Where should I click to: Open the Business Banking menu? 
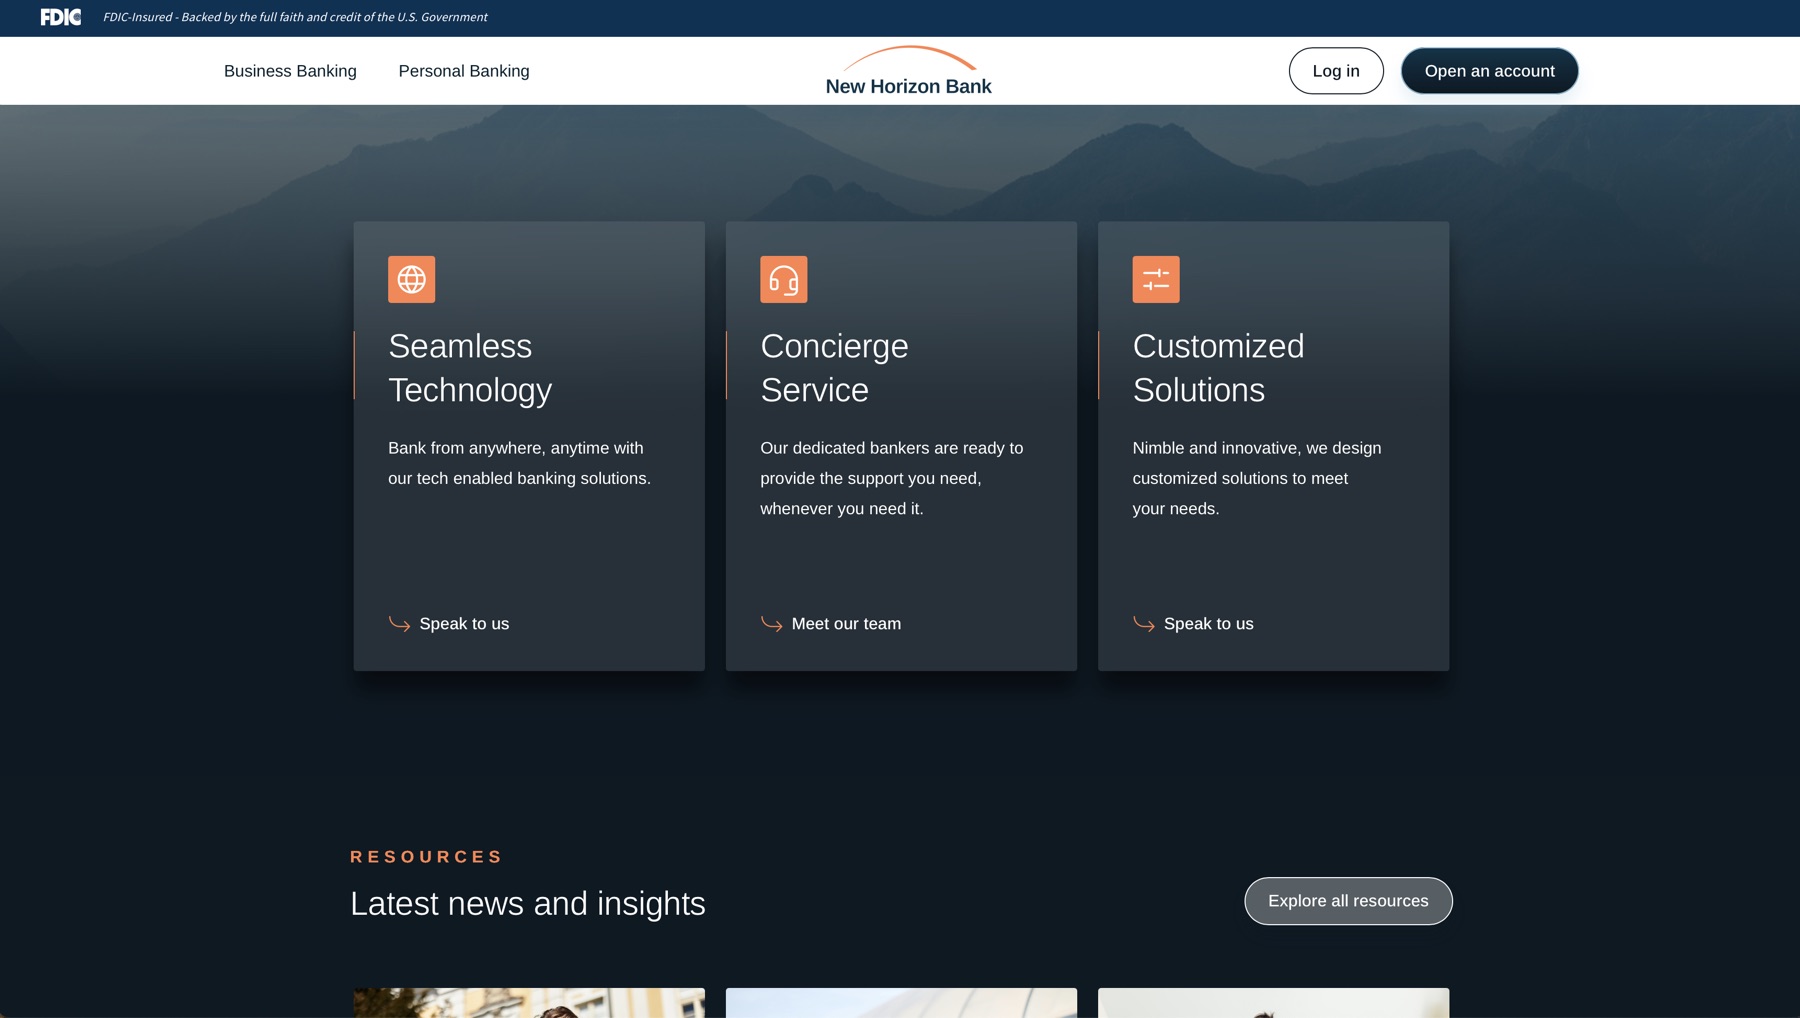tap(290, 71)
